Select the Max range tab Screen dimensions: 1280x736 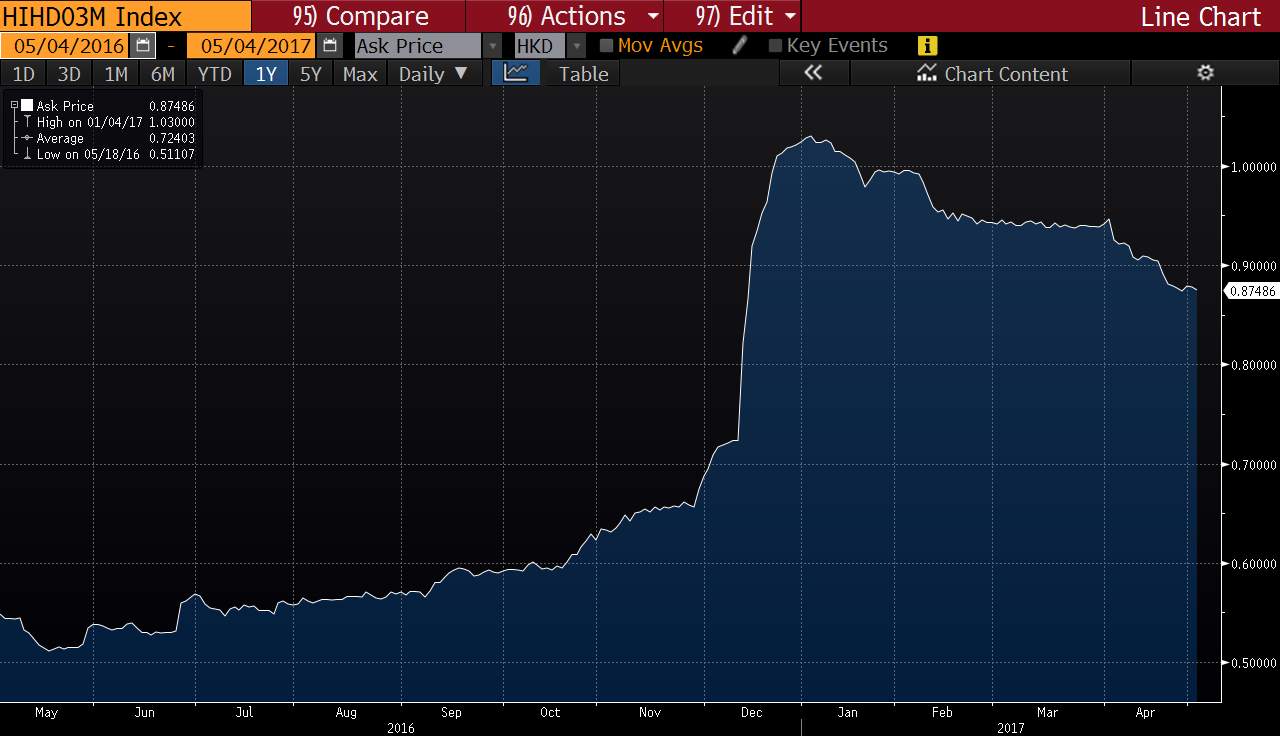click(x=360, y=74)
